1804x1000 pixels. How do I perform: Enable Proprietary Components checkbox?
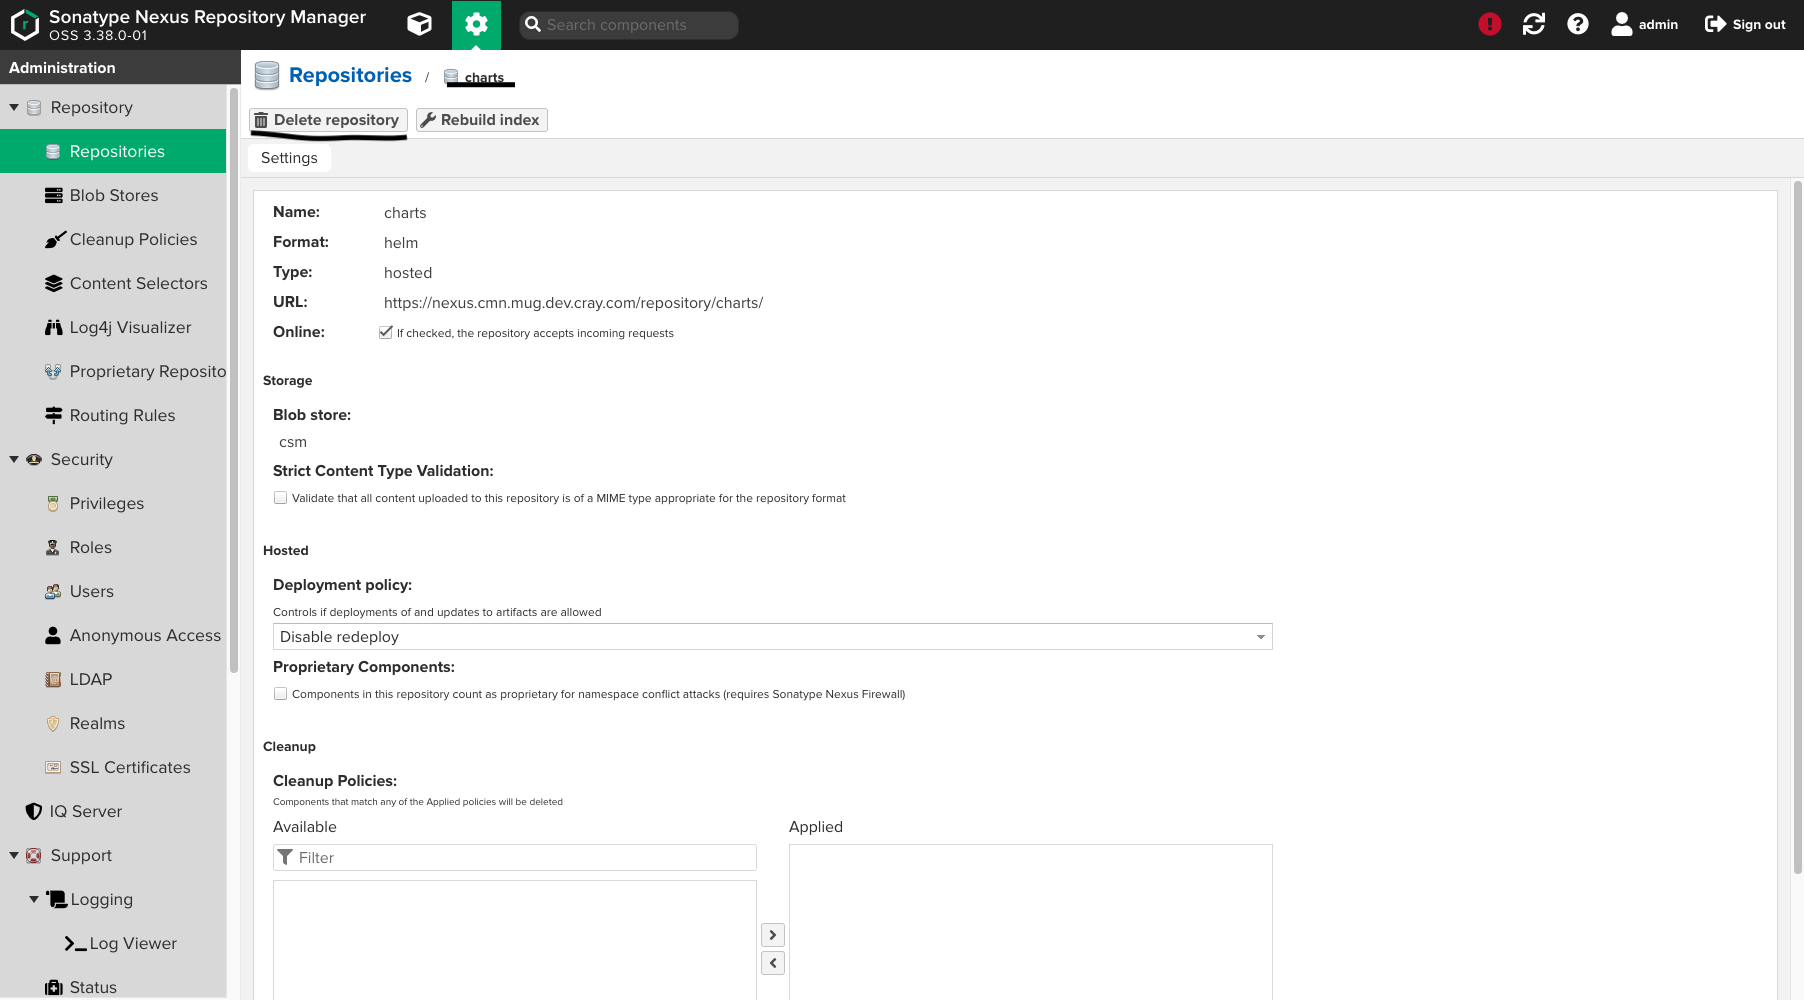tap(280, 693)
